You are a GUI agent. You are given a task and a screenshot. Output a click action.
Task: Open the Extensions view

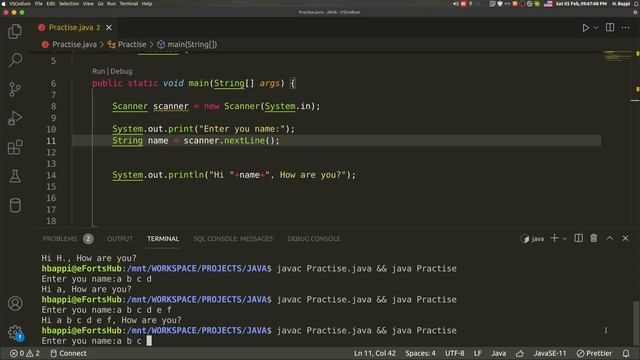tap(15, 147)
